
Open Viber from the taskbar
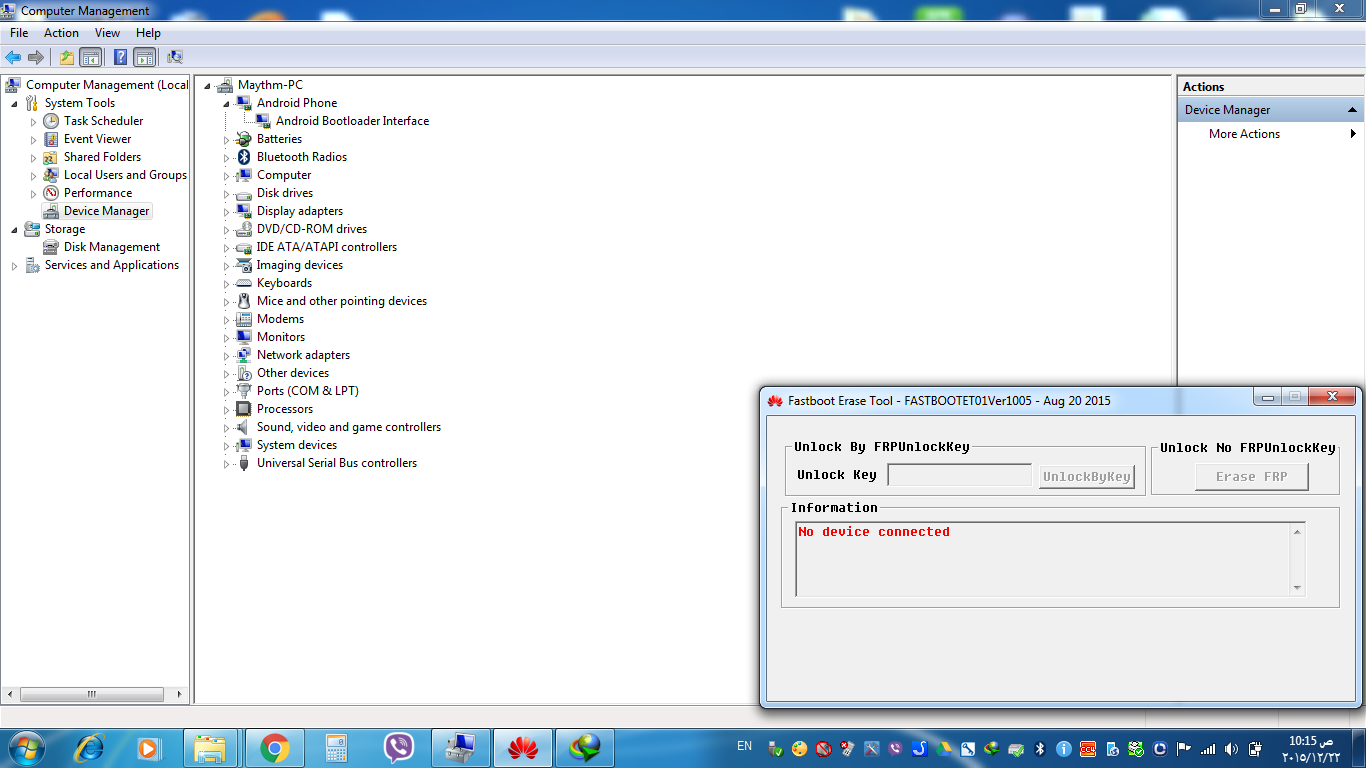pyautogui.click(x=399, y=748)
